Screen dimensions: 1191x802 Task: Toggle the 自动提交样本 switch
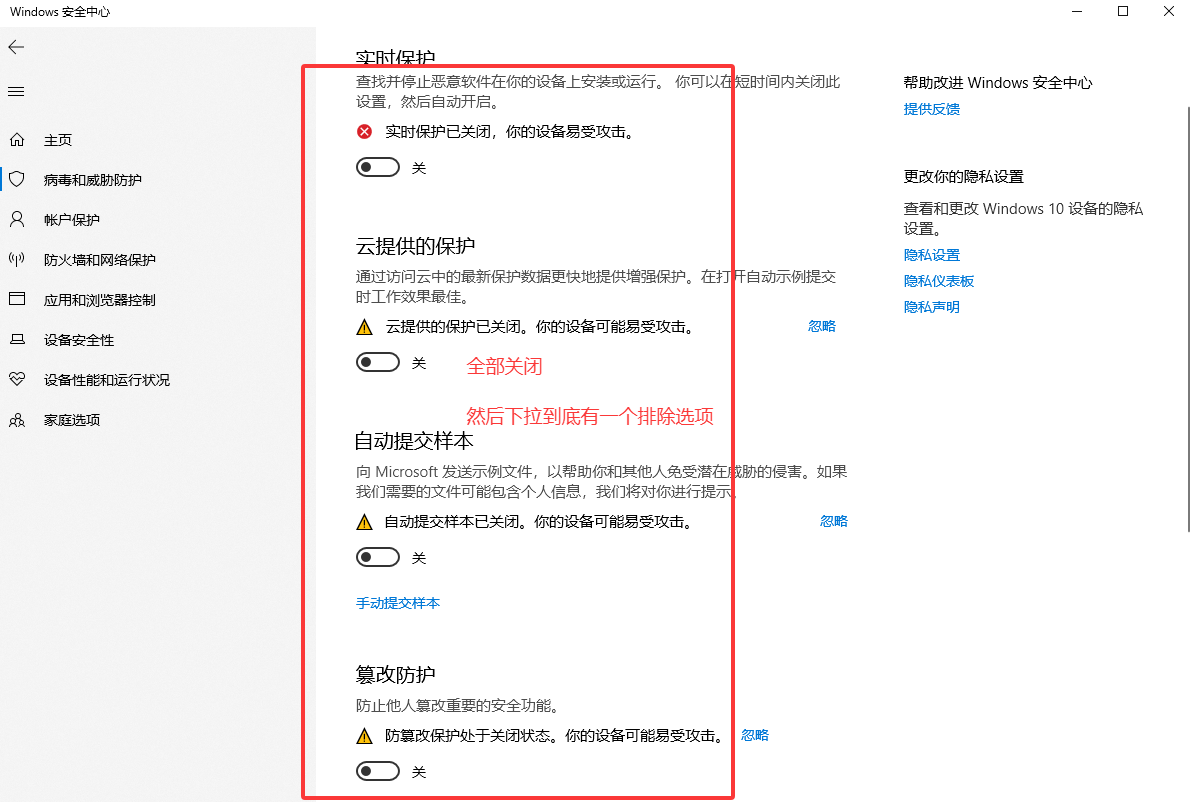pos(378,557)
